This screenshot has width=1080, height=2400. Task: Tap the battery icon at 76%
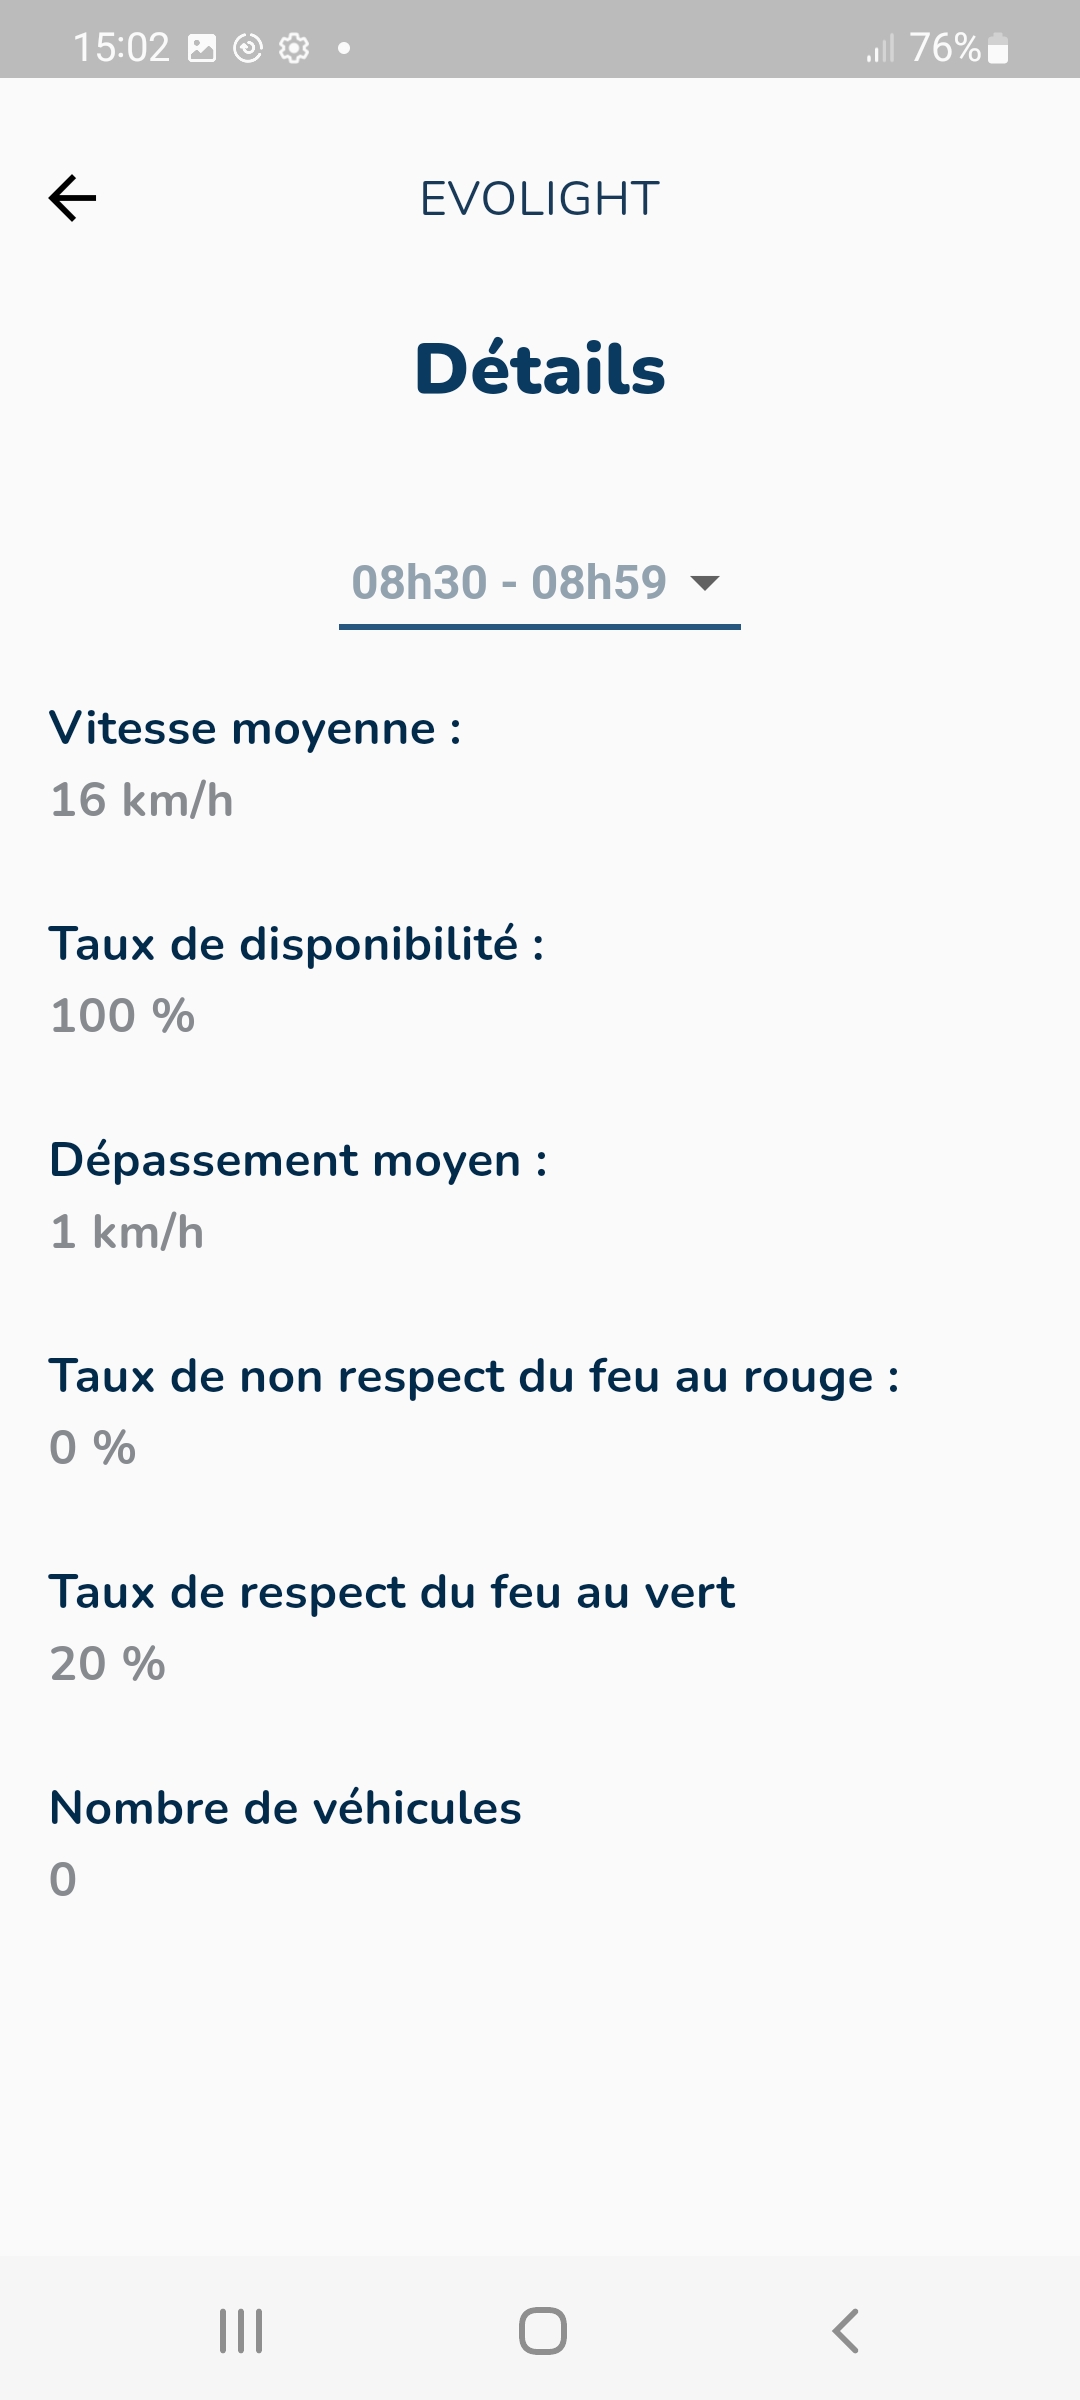998,48
